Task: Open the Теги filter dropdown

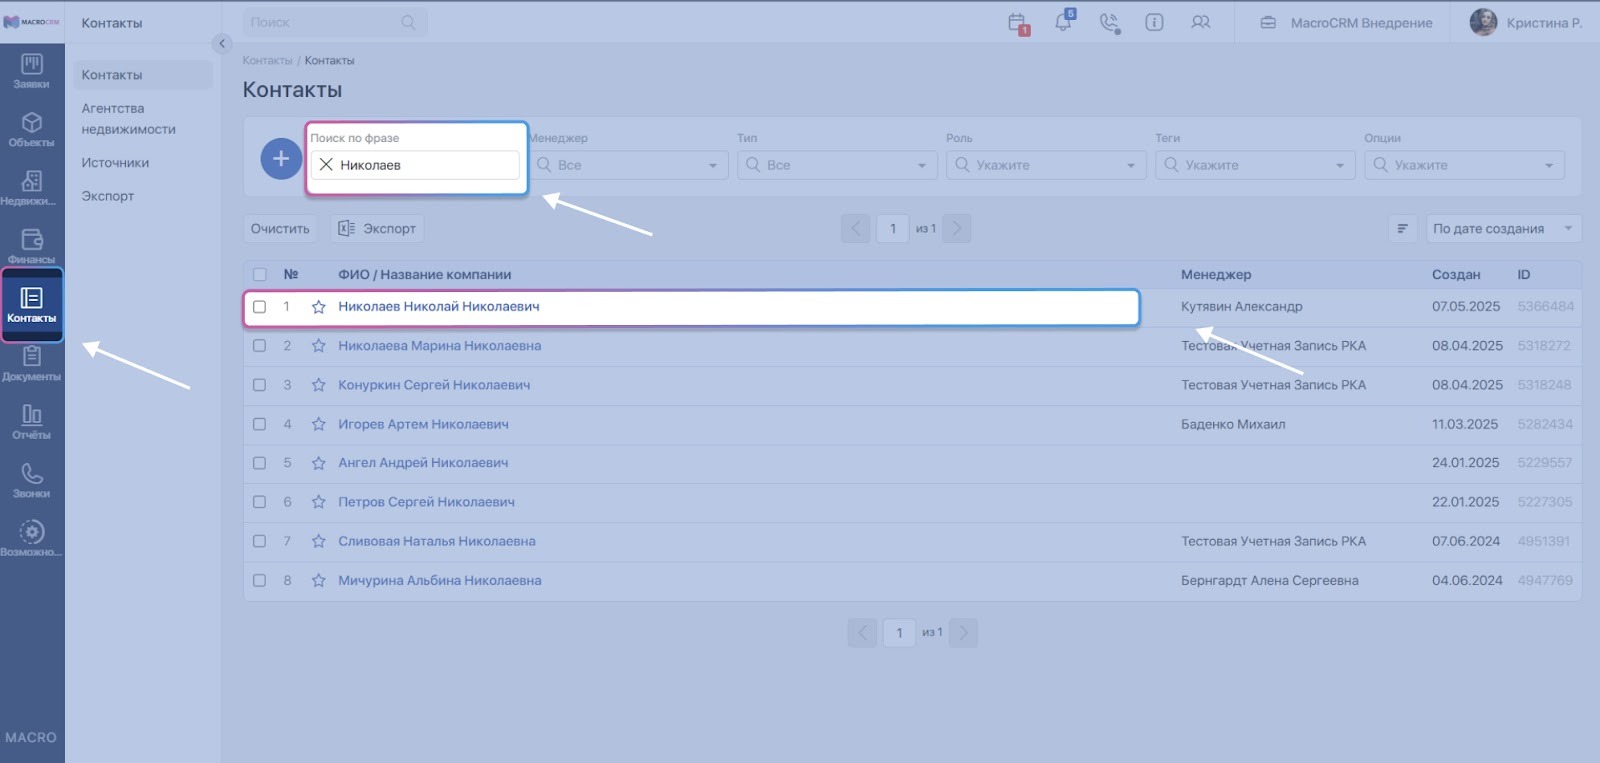Action: click(1255, 165)
